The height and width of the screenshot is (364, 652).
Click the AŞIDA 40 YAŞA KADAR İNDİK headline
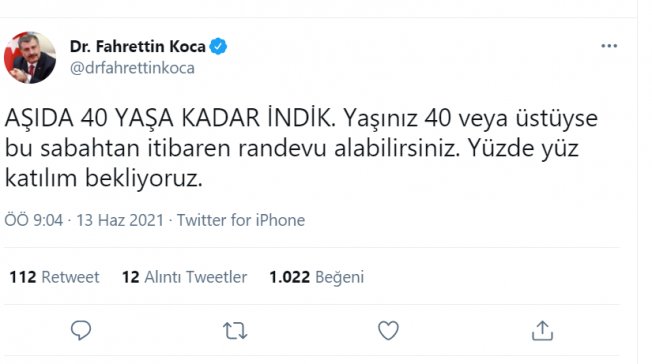click(170, 118)
